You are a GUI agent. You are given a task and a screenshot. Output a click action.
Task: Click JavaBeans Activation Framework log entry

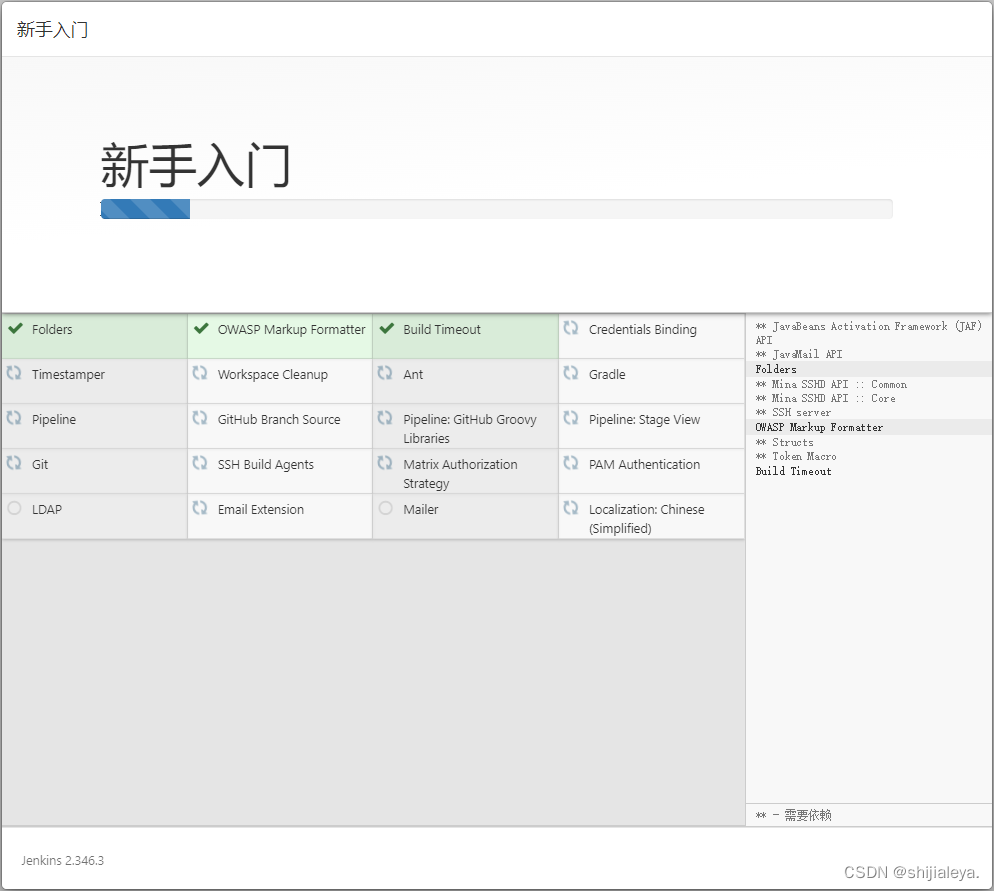[x=868, y=333]
